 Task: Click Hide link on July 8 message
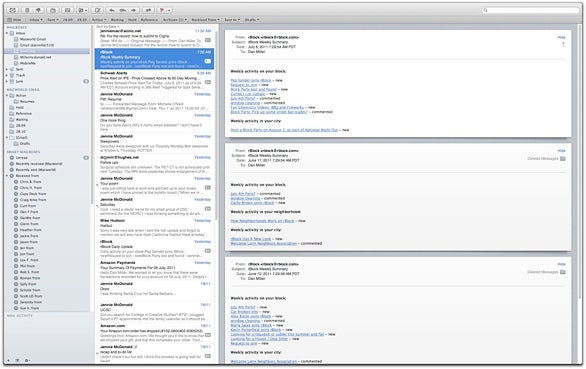[561, 37]
